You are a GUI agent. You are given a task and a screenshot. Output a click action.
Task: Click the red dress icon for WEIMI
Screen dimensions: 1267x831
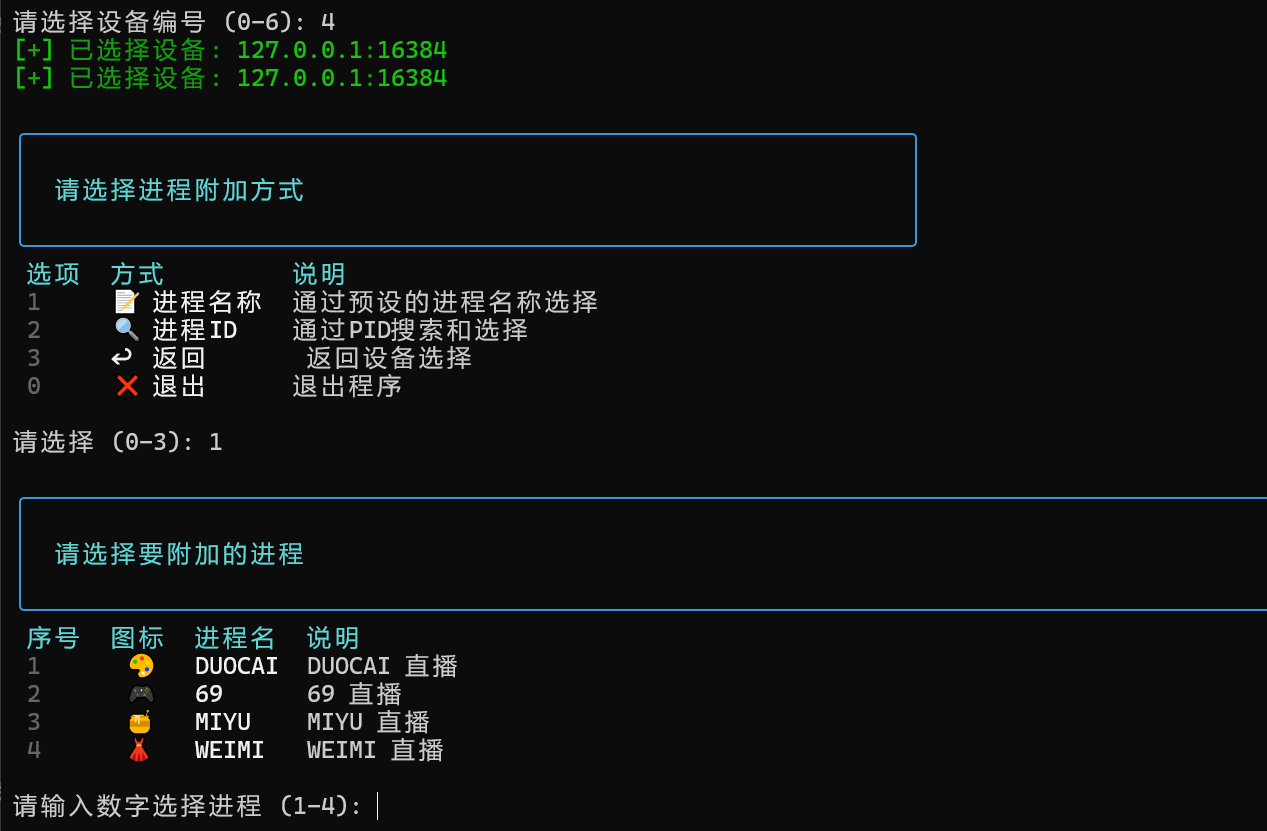[139, 750]
